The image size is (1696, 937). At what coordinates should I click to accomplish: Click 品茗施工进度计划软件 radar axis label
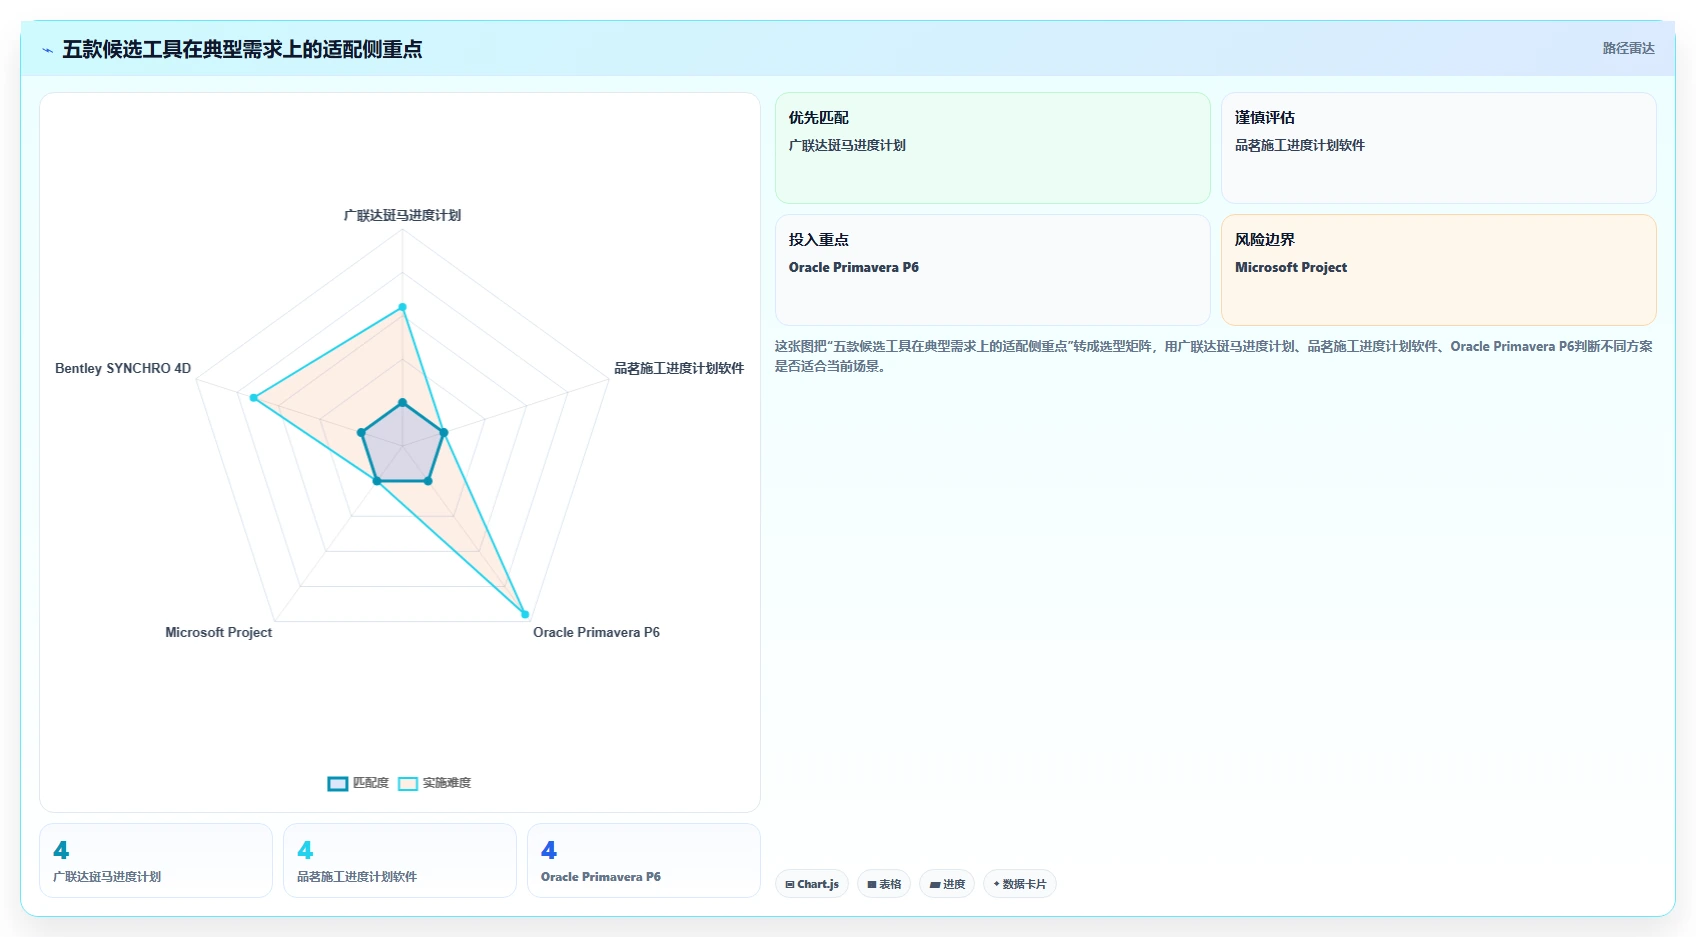(679, 368)
